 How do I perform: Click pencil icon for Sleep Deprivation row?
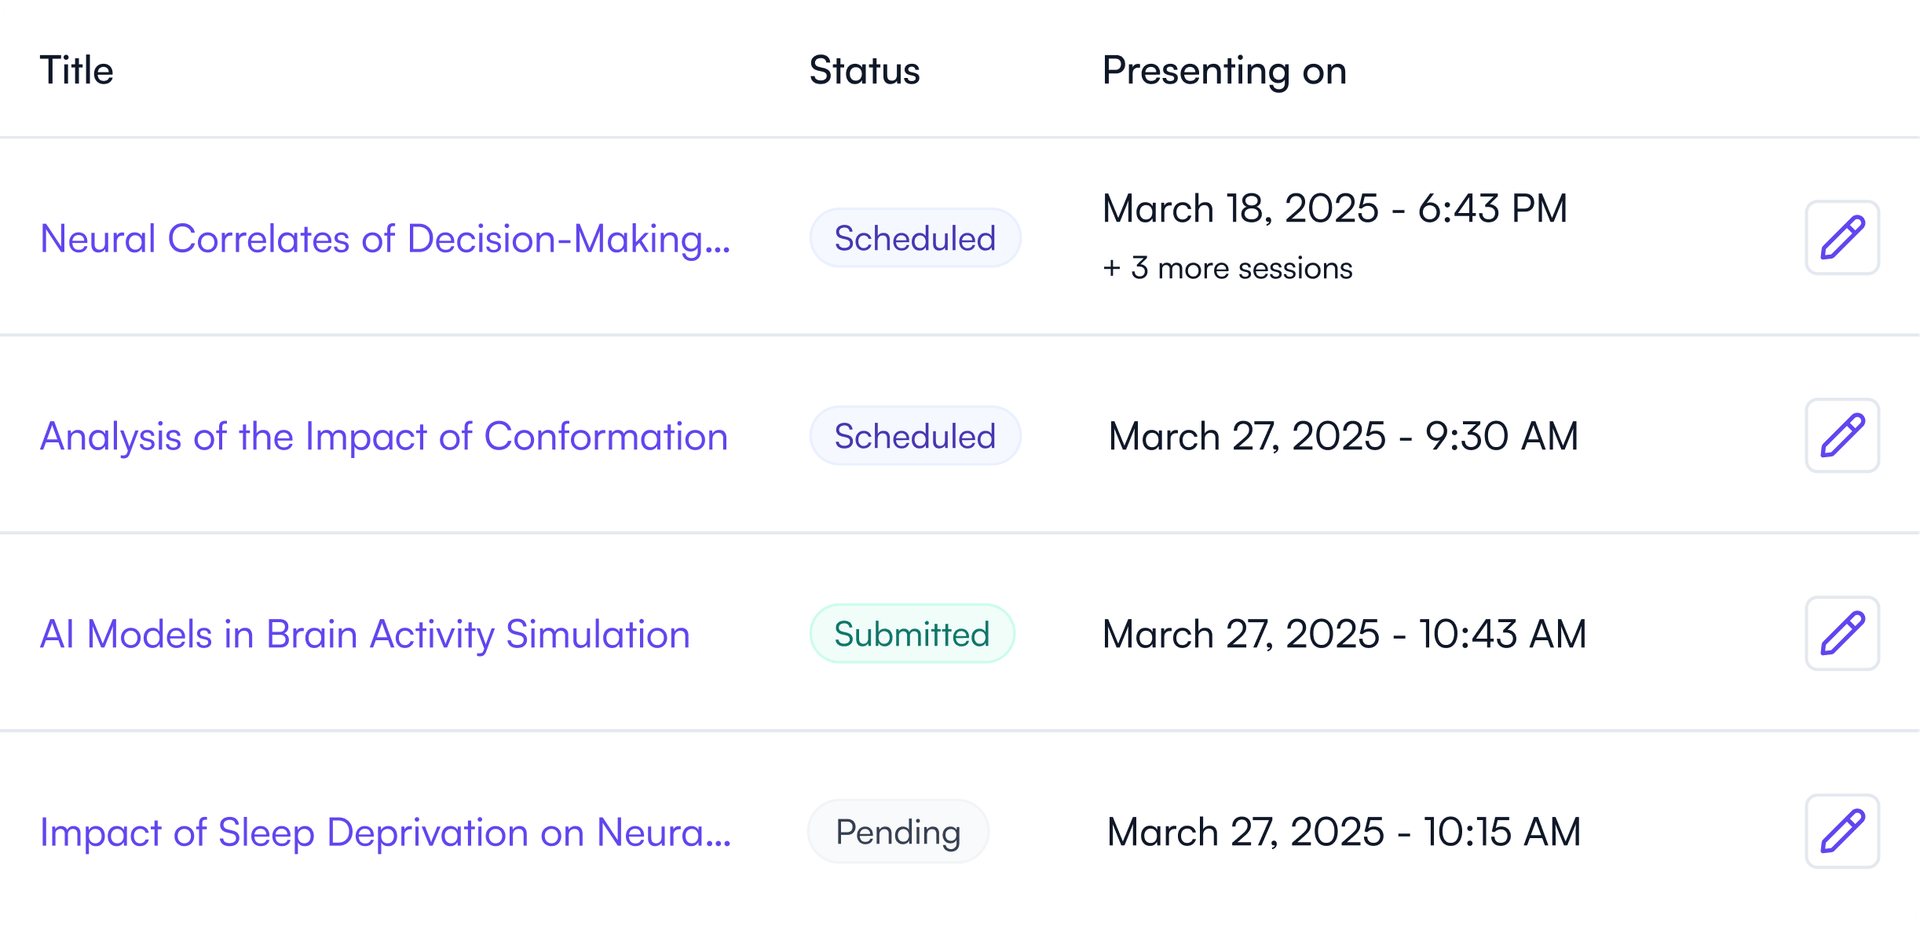click(1842, 832)
